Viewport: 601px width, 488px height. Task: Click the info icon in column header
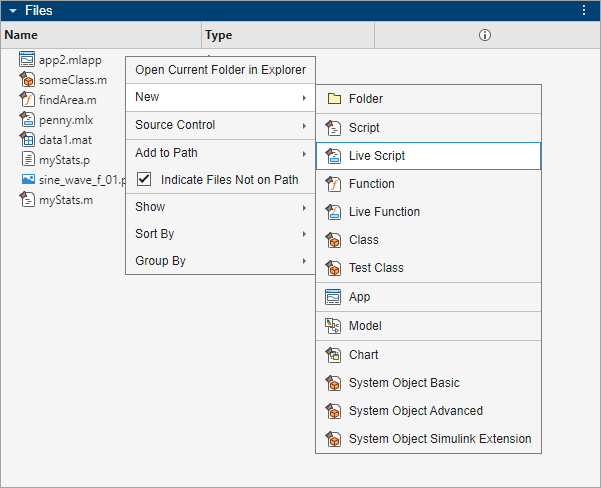point(485,35)
